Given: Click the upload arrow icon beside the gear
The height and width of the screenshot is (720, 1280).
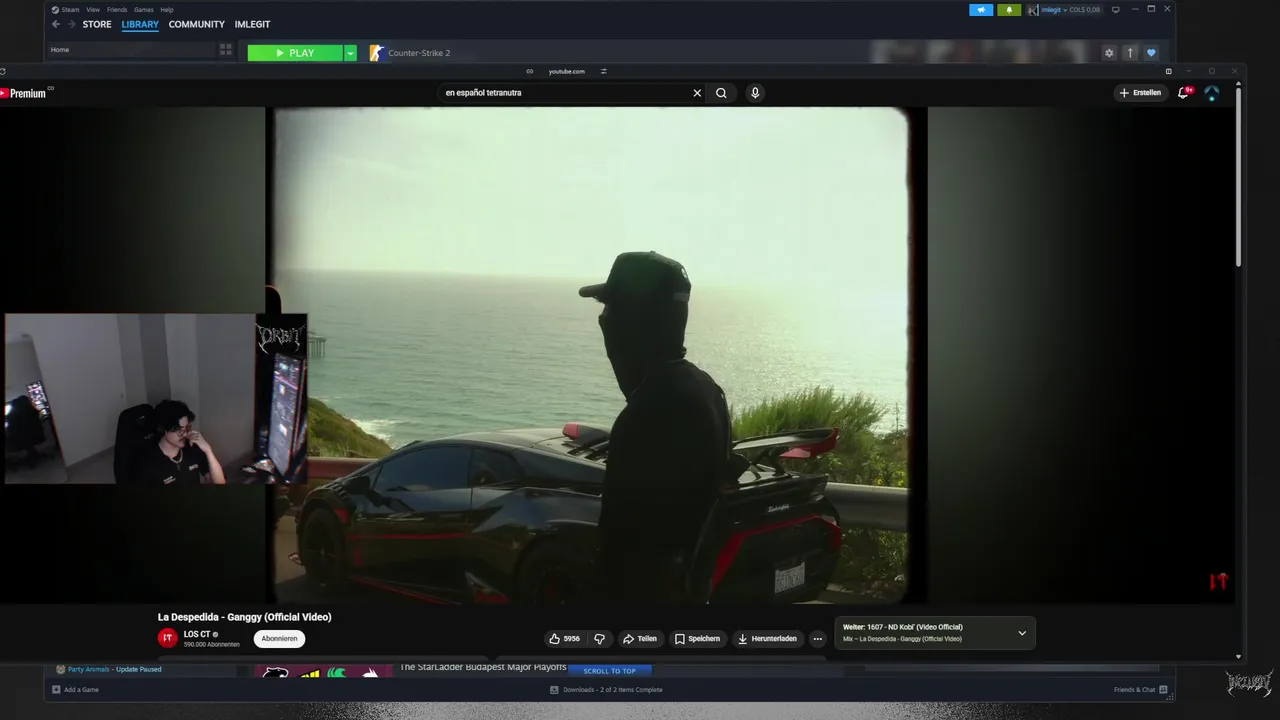Looking at the screenshot, I should [x=1130, y=53].
